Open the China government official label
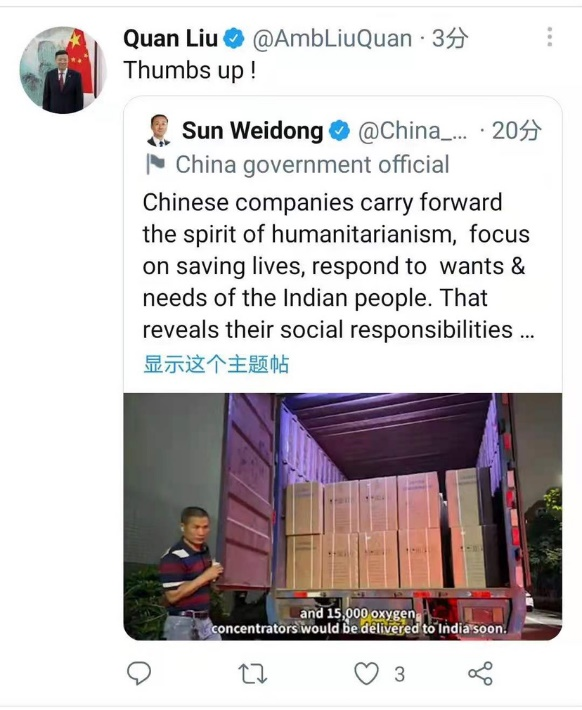The height and width of the screenshot is (710, 582). point(313,165)
